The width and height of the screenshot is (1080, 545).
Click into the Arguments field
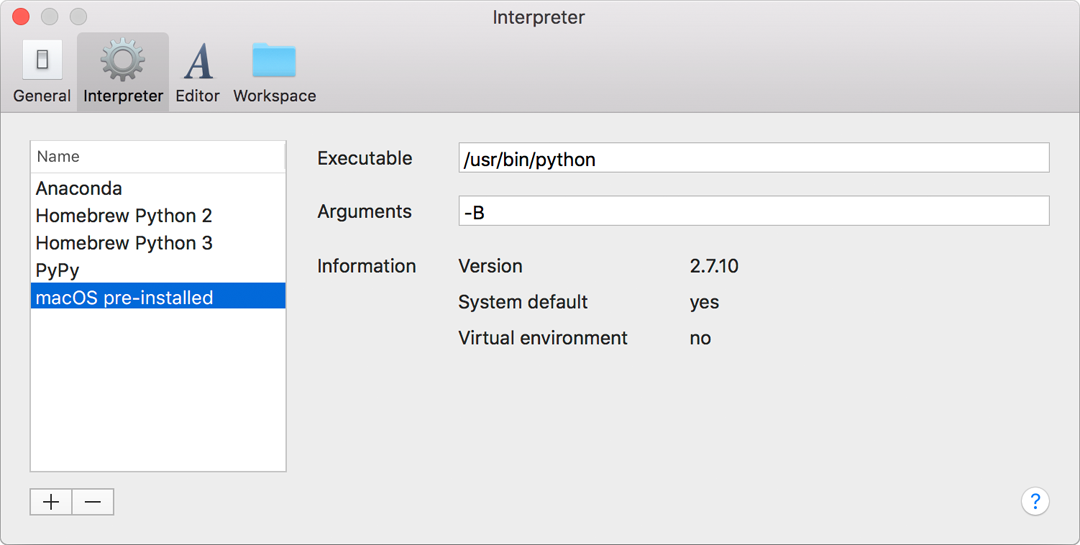pyautogui.click(x=754, y=211)
